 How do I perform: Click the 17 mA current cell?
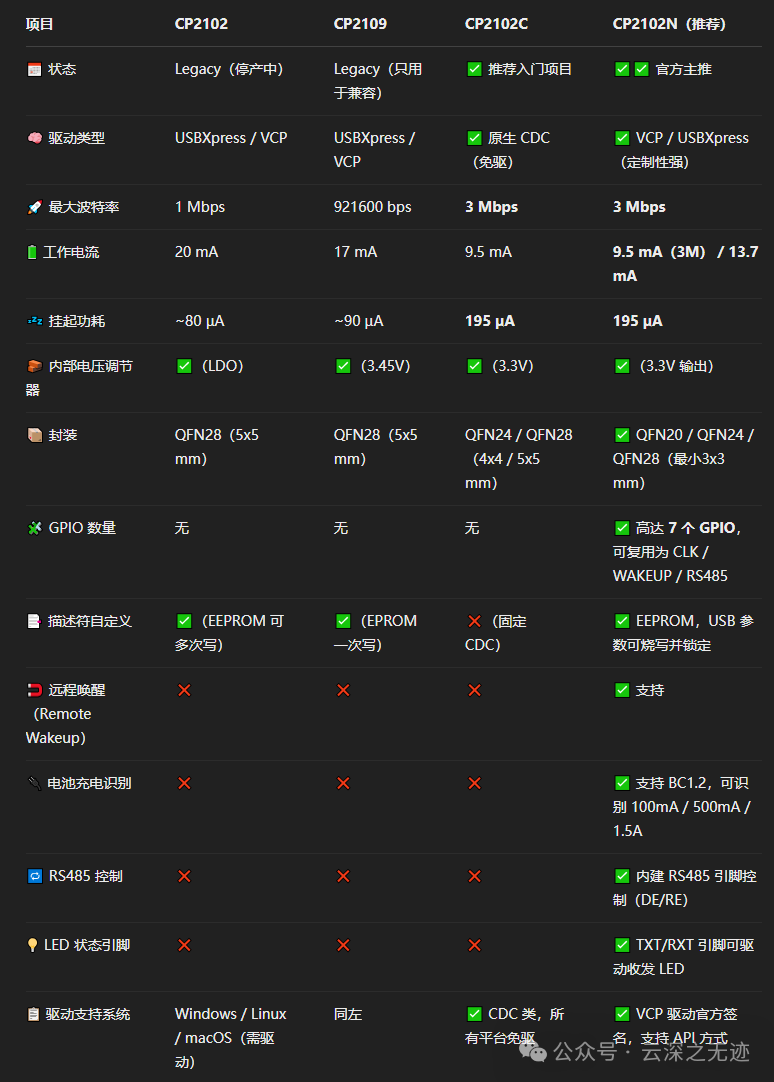355,252
